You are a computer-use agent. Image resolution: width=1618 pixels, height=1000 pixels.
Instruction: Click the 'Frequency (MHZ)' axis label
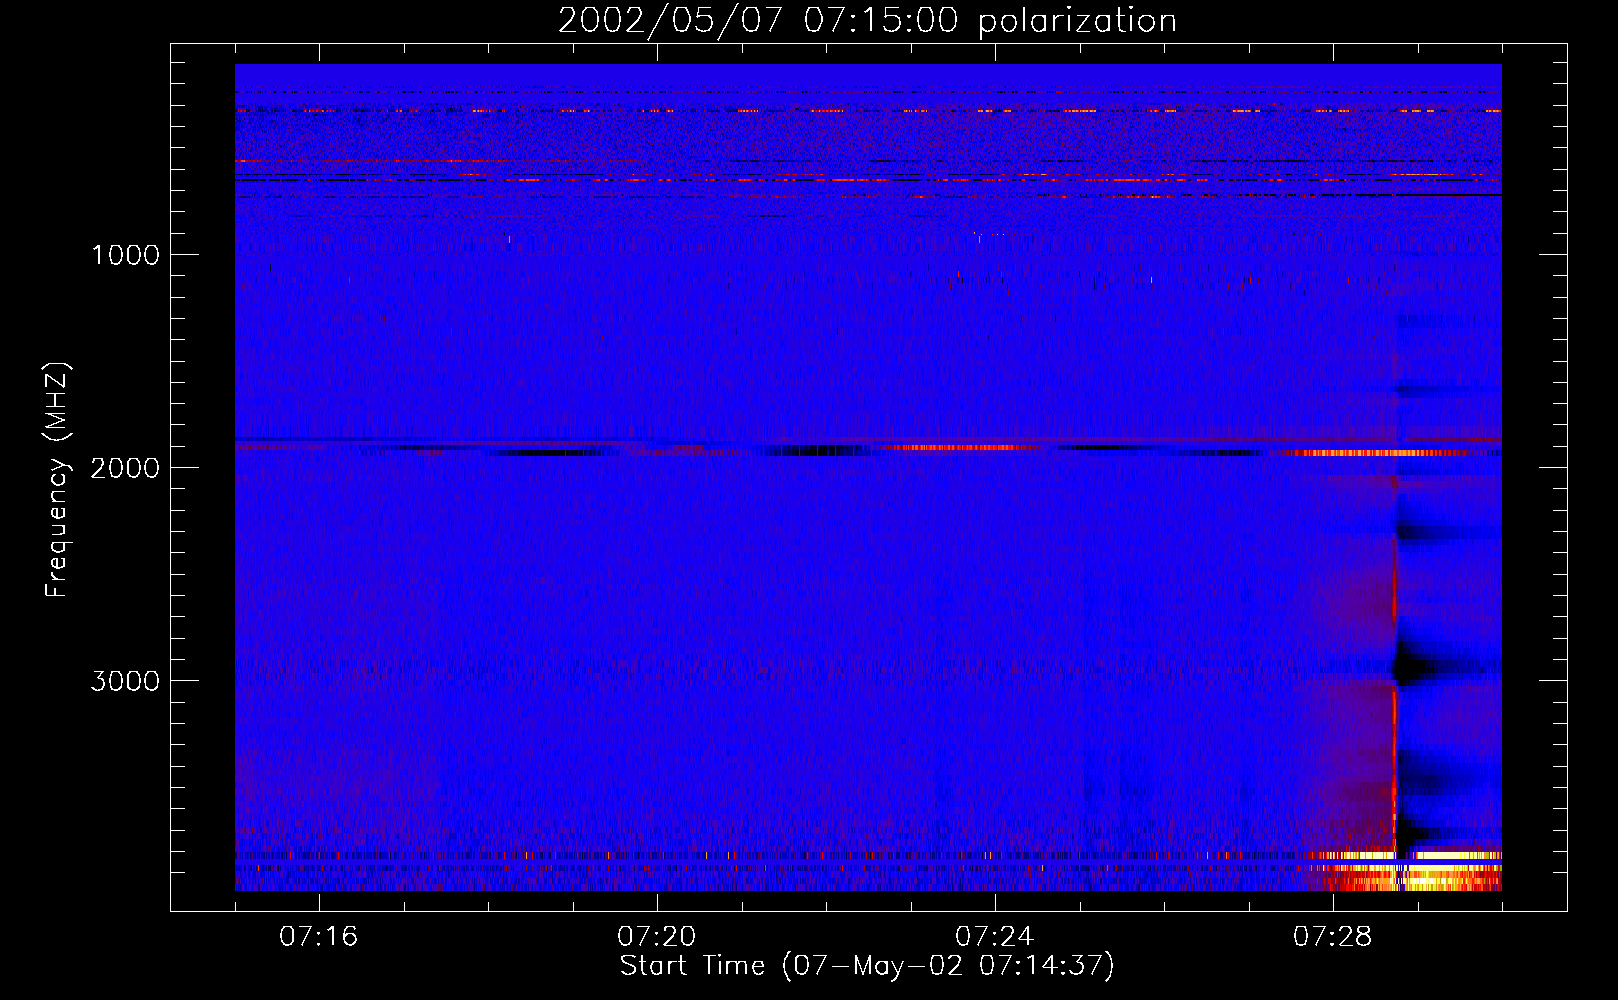click(x=57, y=480)
